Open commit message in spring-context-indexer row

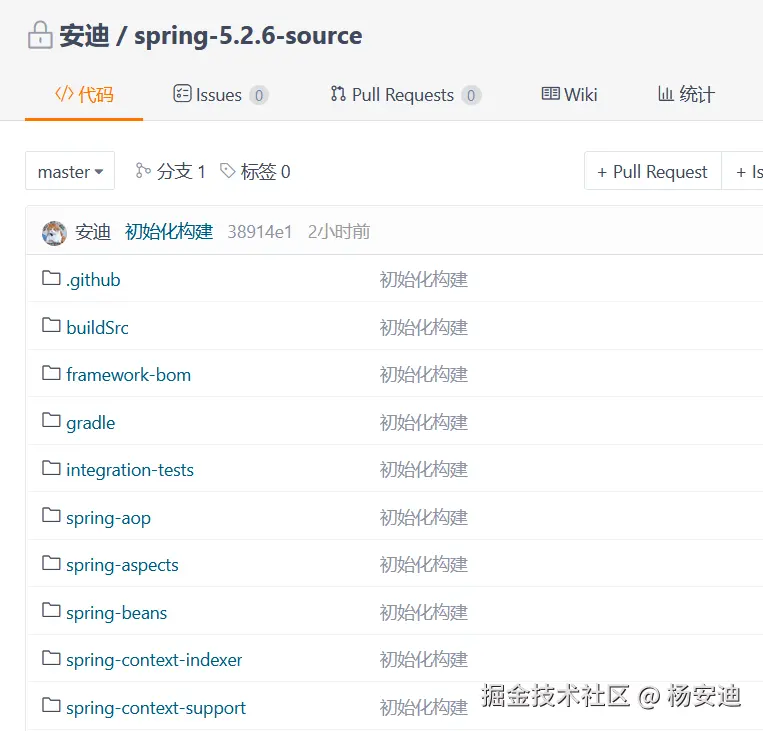coord(423,659)
